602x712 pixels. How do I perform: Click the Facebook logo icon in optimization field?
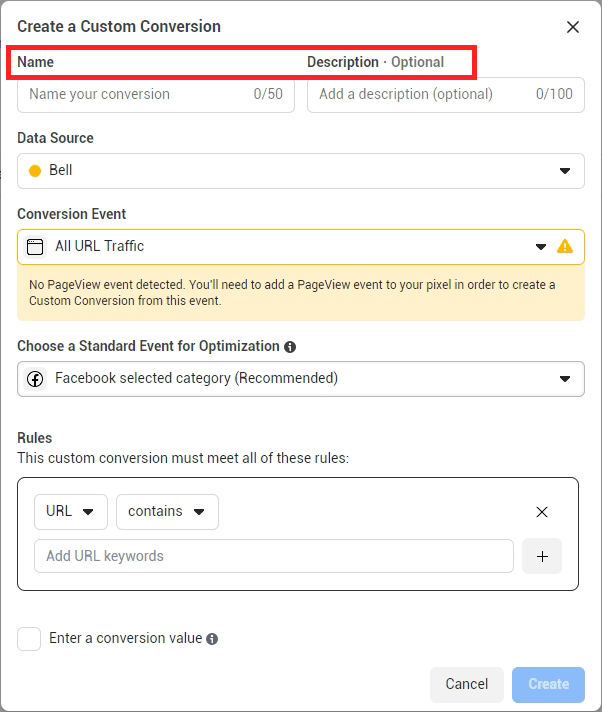(x=35, y=379)
